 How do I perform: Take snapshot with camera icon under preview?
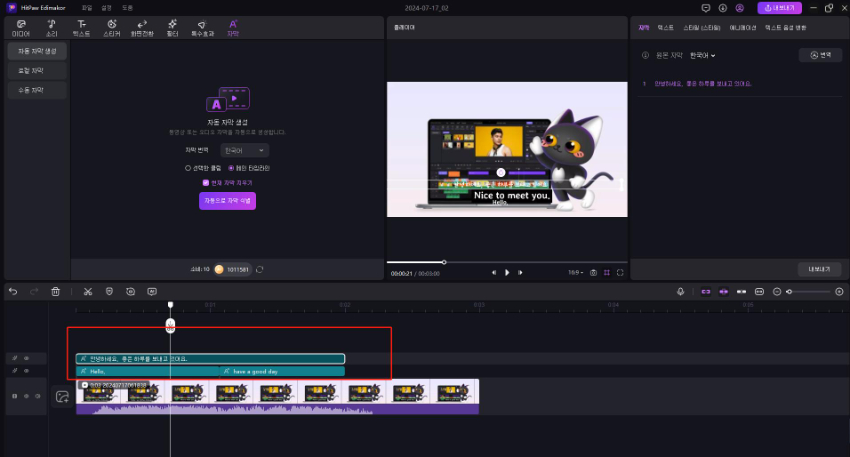(x=593, y=272)
